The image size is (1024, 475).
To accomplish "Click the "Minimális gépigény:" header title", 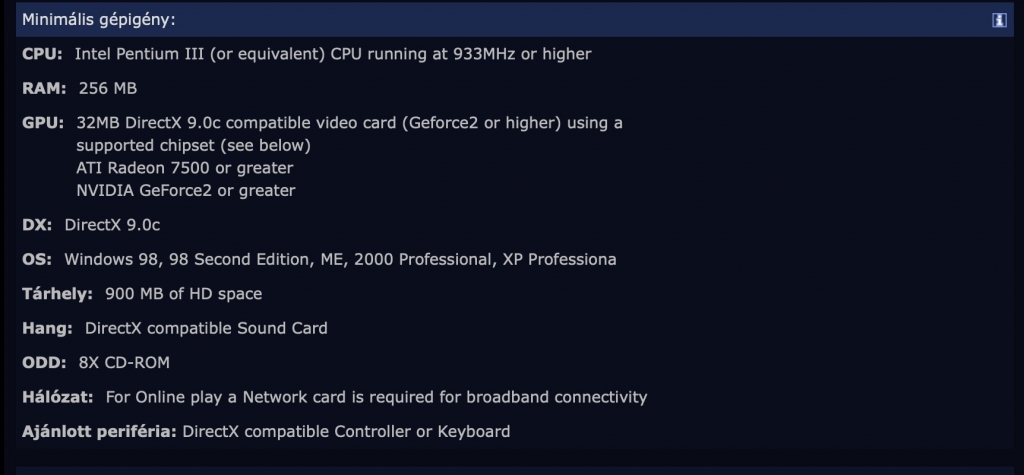I will click(93, 20).
